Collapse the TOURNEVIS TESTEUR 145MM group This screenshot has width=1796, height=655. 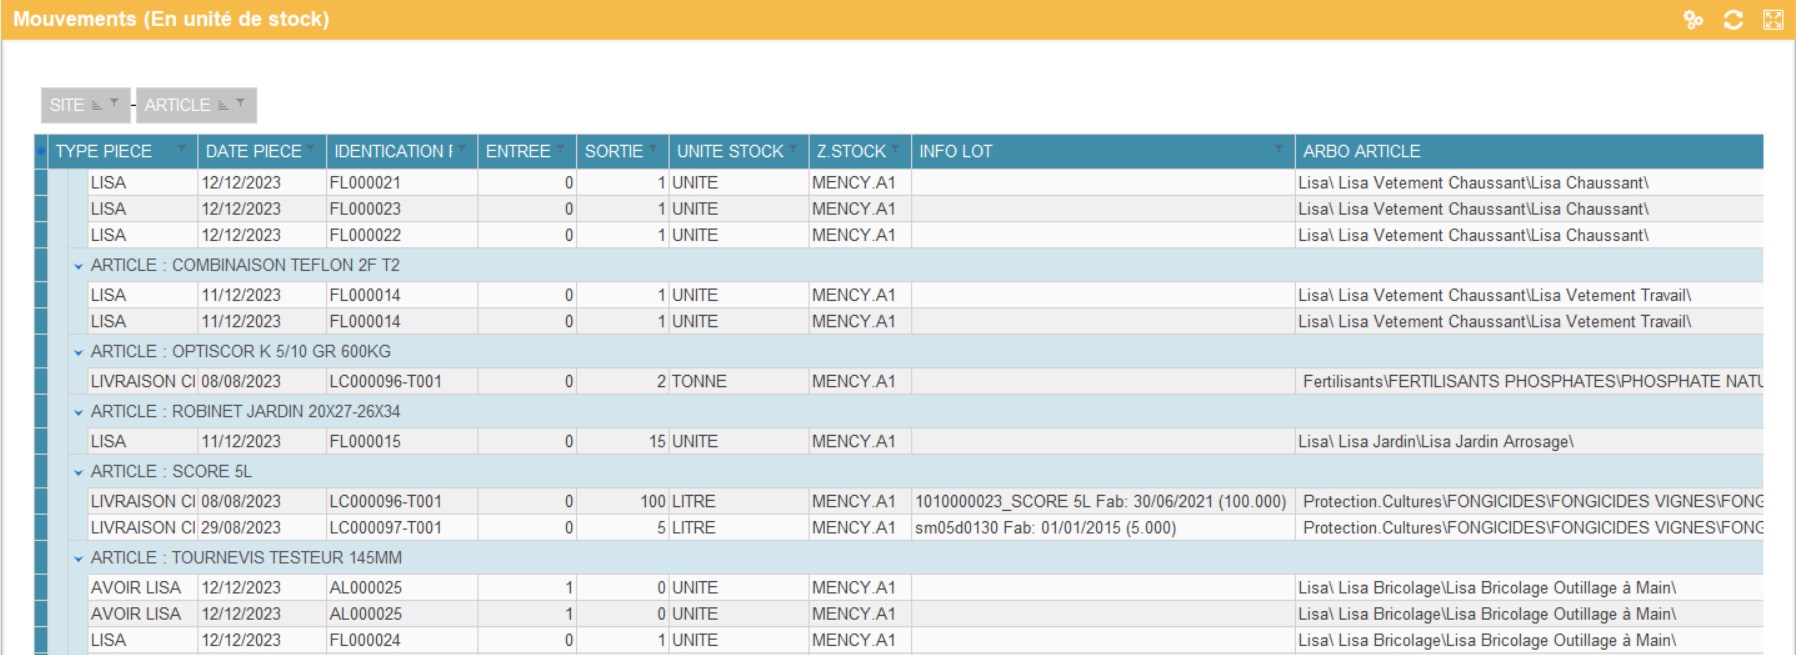click(x=78, y=558)
